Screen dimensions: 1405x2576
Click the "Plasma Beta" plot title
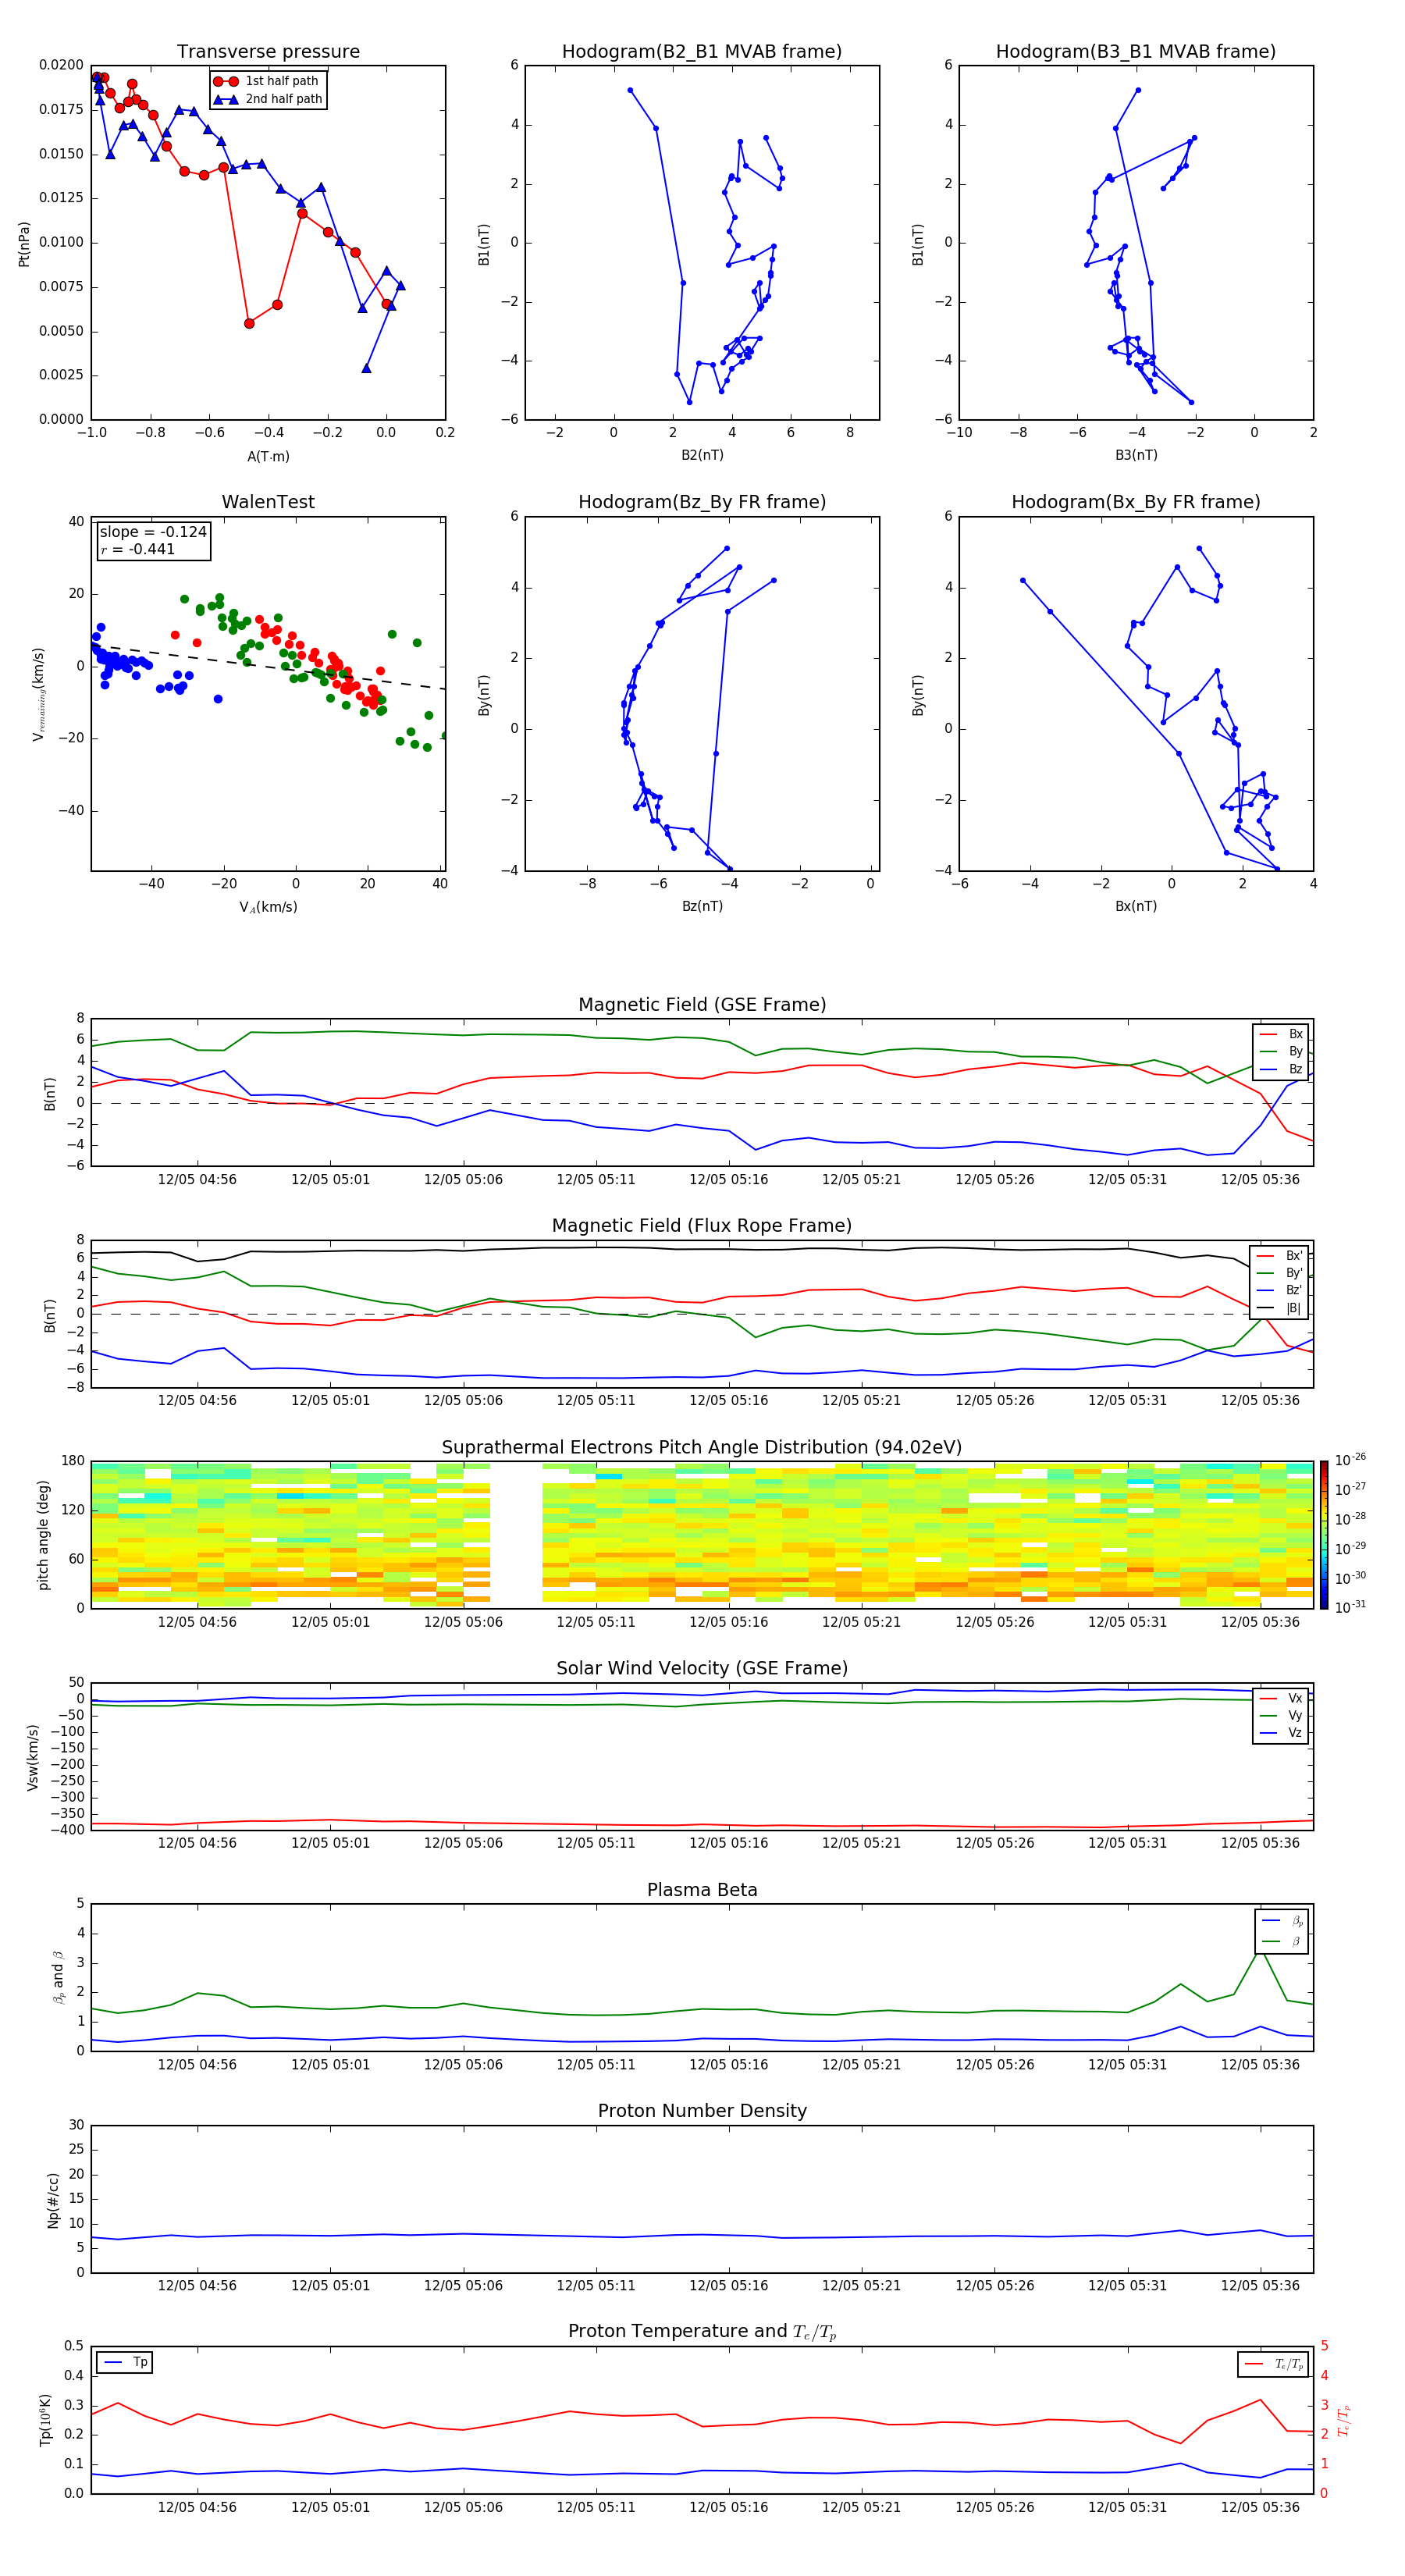coord(702,1891)
